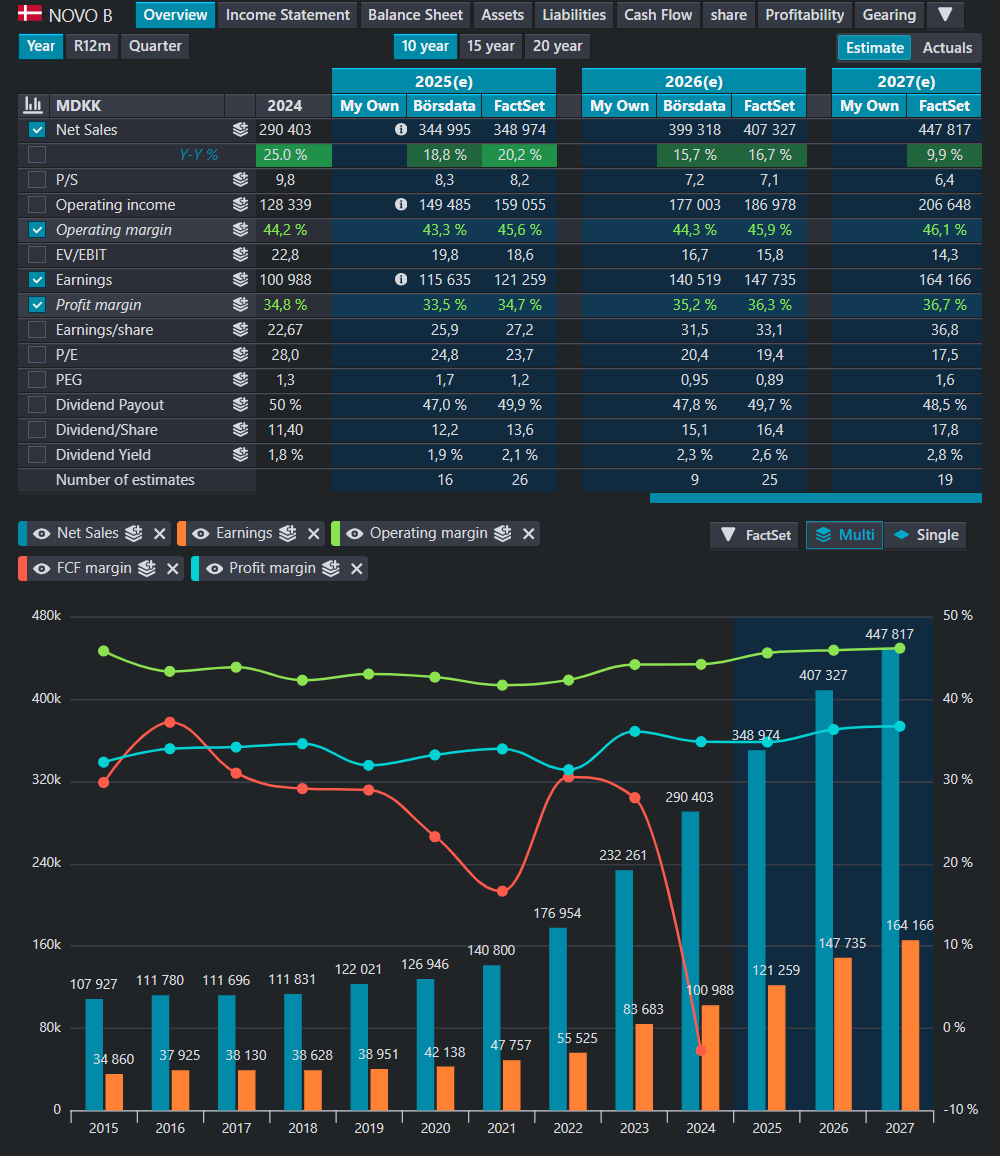1000x1156 pixels.
Task: Remove Net Sales series from chart
Action: click(159, 534)
